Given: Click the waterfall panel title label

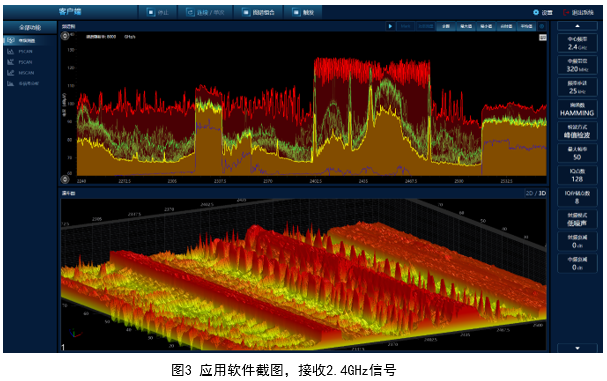Looking at the screenshot, I should click(x=69, y=193).
